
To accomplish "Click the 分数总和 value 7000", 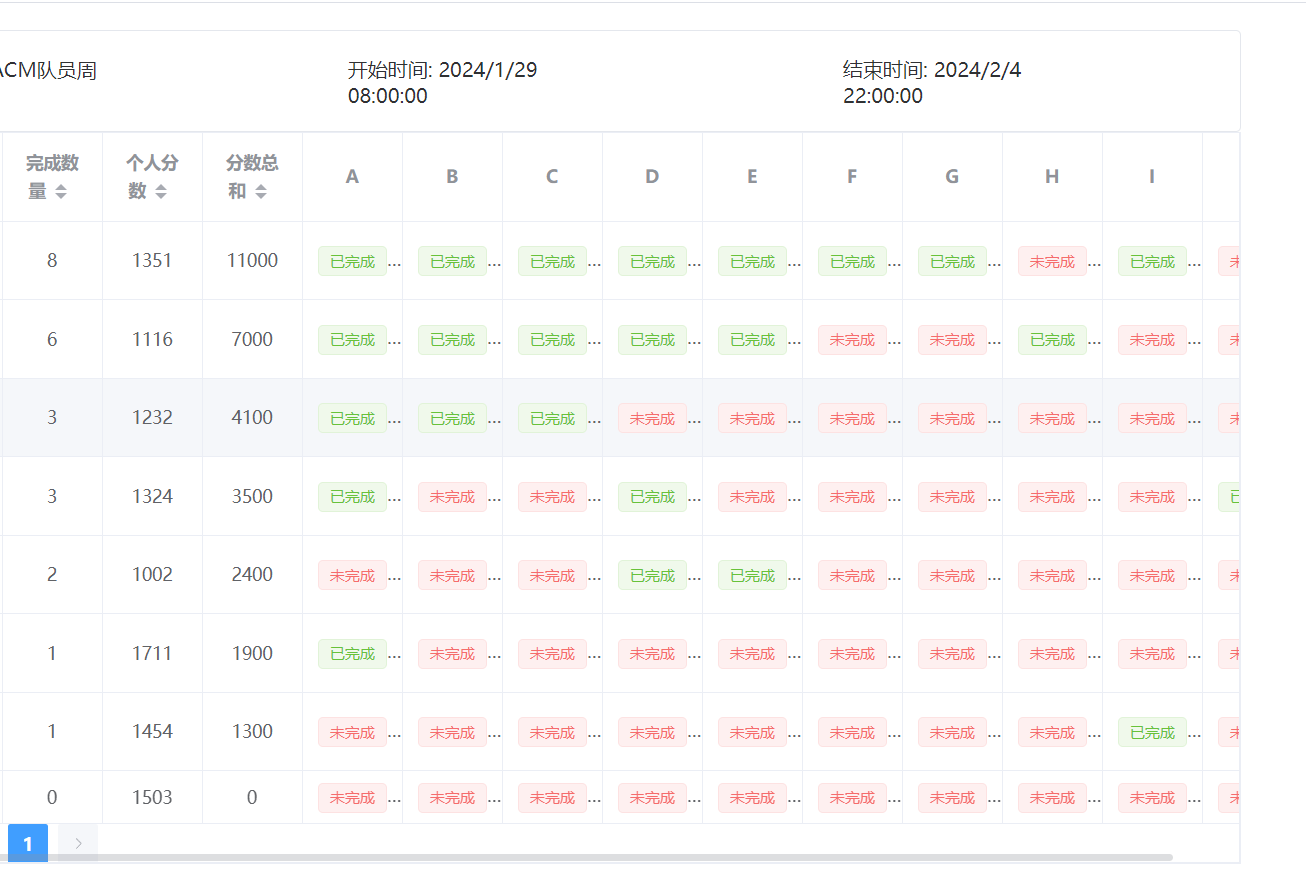I will 252,339.
